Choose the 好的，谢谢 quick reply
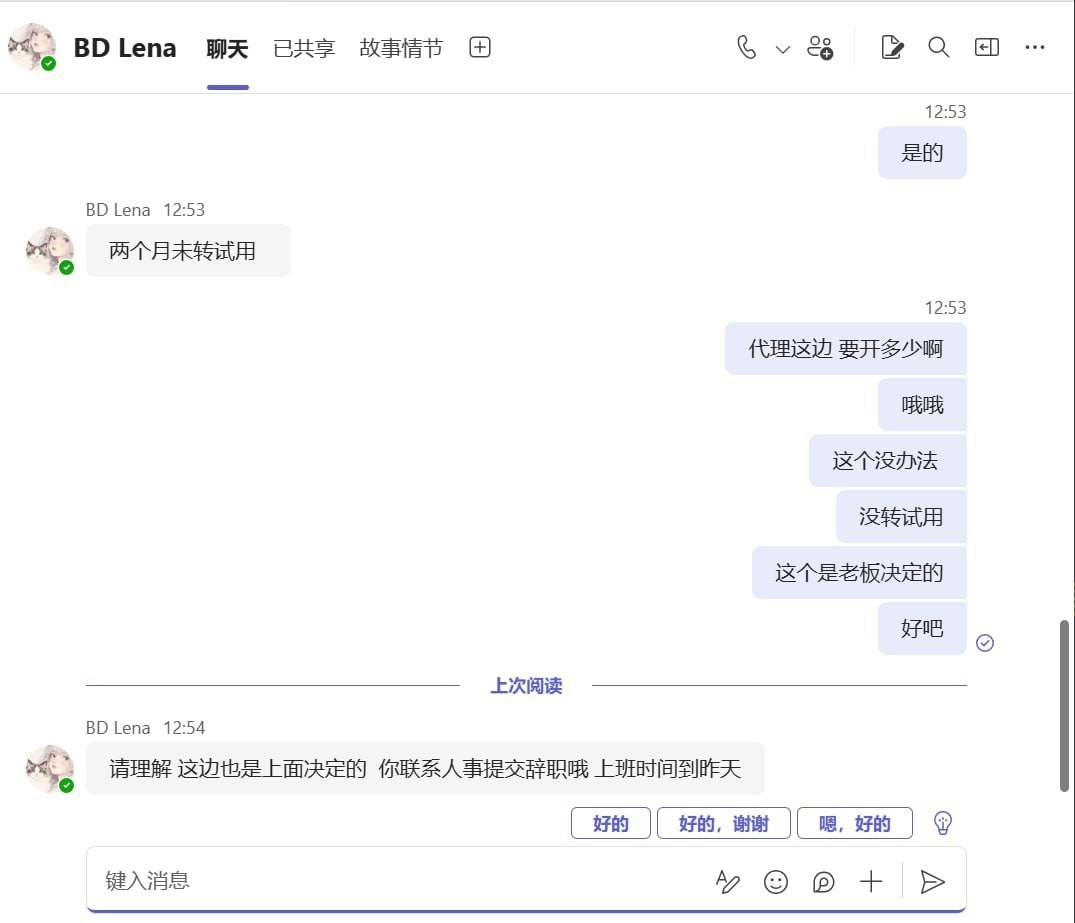The width and height of the screenshot is (1075, 923). click(723, 823)
